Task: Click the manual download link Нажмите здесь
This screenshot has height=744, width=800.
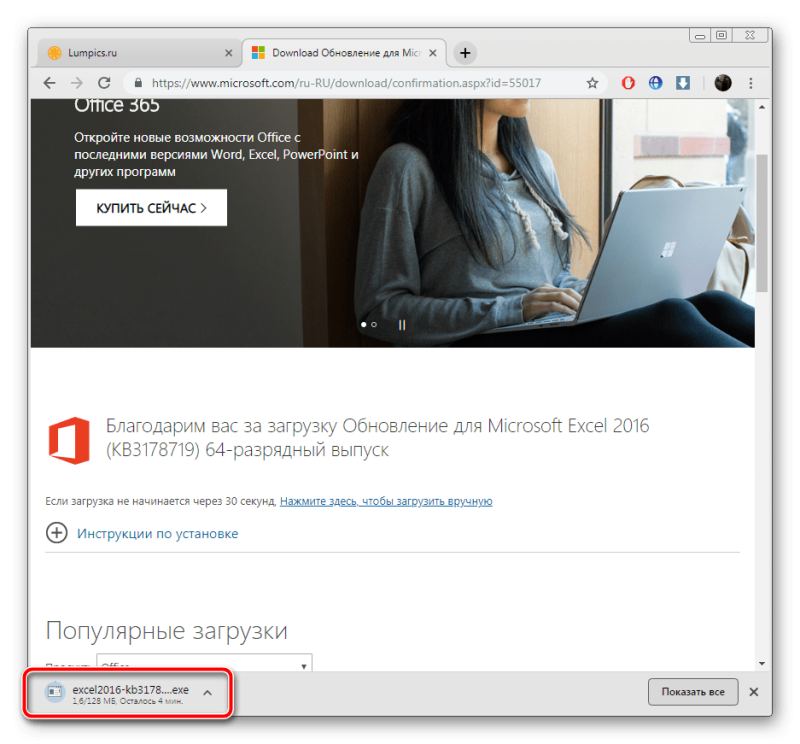Action: [x=386, y=502]
